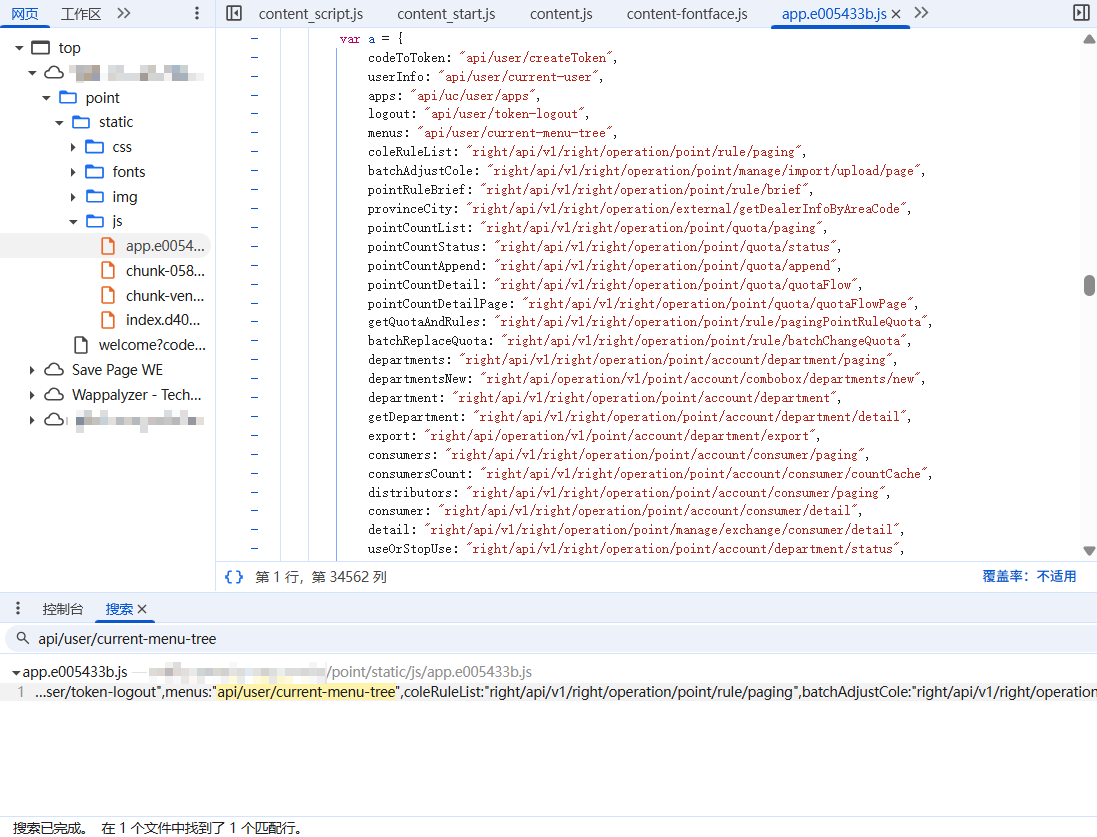Click the img folder icon

click(x=94, y=197)
